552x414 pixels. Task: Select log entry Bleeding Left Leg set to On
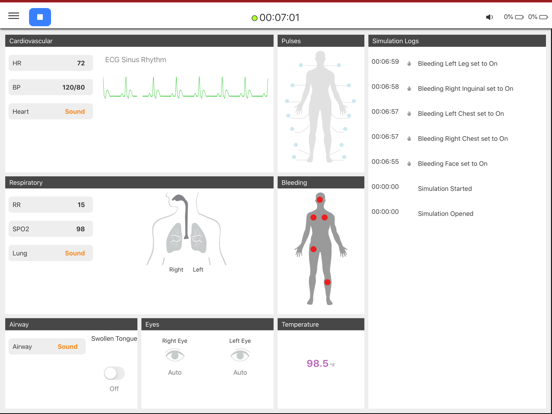point(457,64)
